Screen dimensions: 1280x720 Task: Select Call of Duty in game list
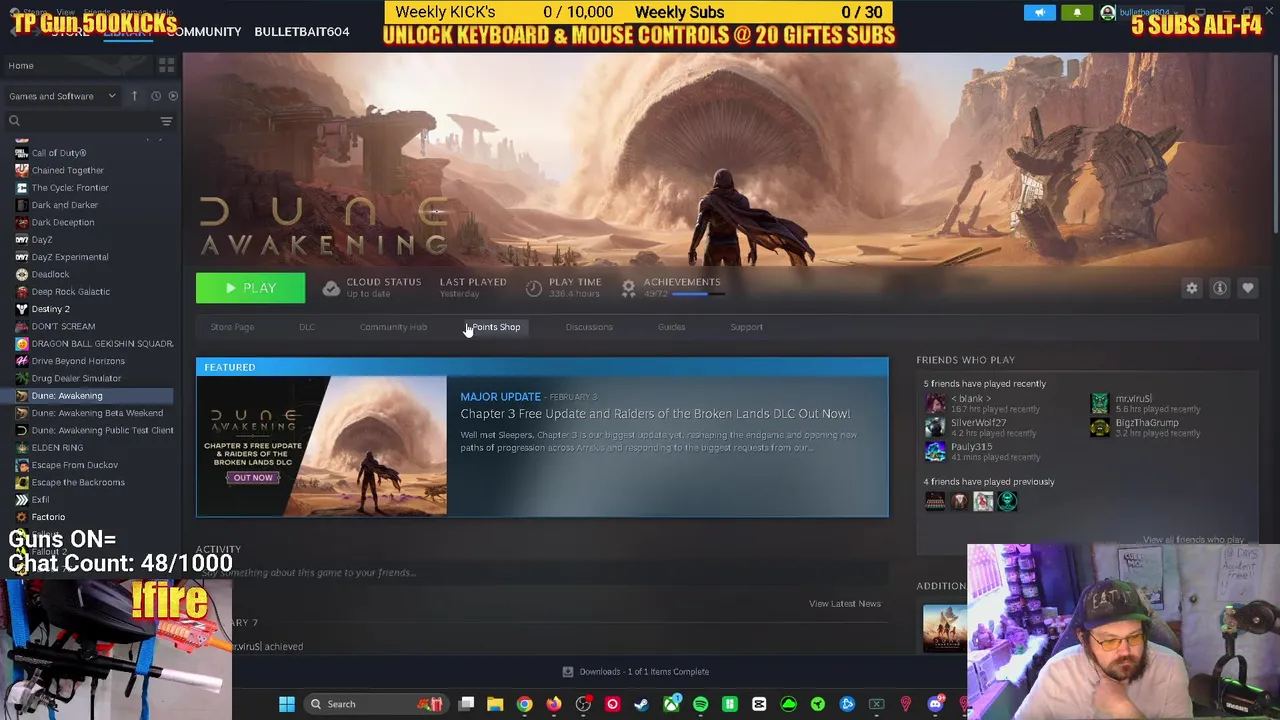coord(59,153)
